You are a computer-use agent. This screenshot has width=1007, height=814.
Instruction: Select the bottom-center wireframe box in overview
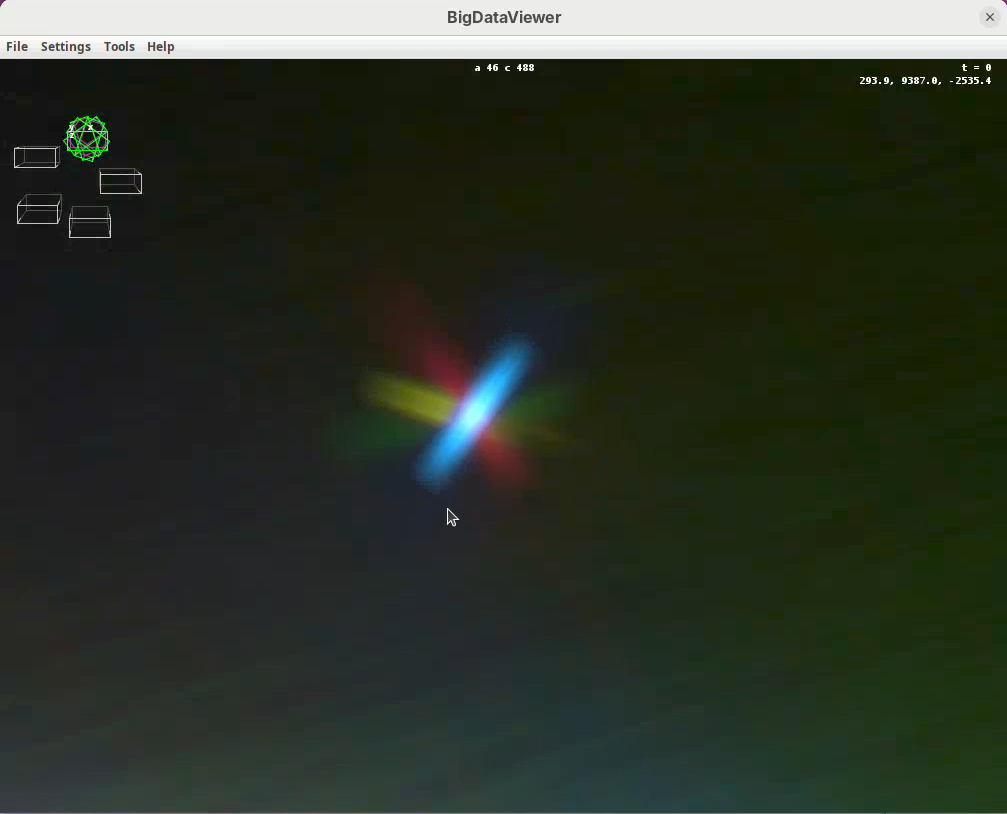[90, 222]
